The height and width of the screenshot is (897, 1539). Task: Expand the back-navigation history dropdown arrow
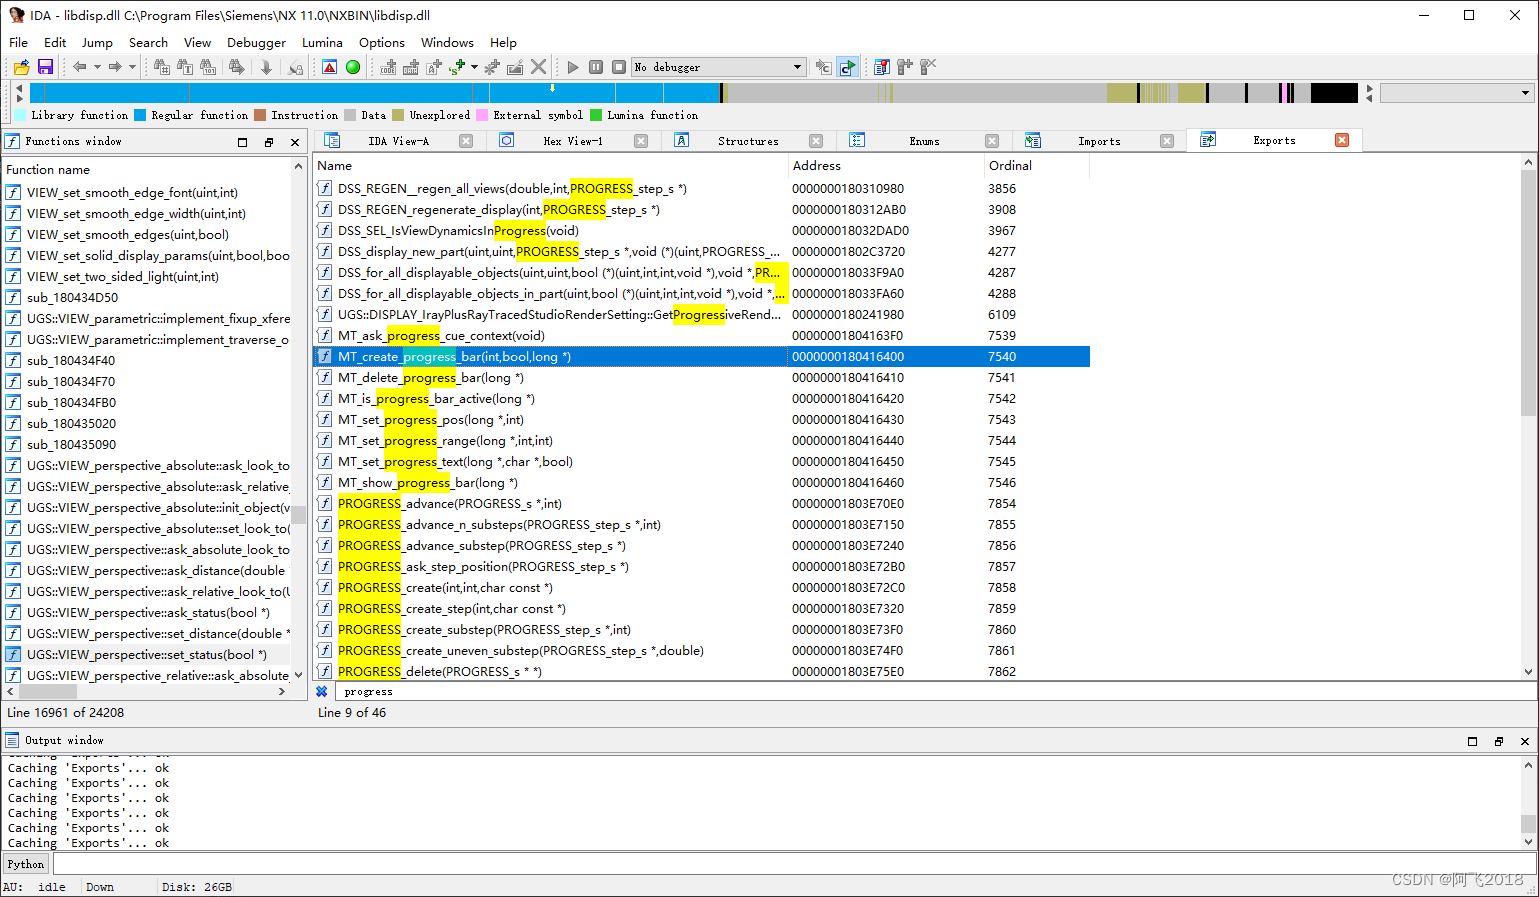96,66
